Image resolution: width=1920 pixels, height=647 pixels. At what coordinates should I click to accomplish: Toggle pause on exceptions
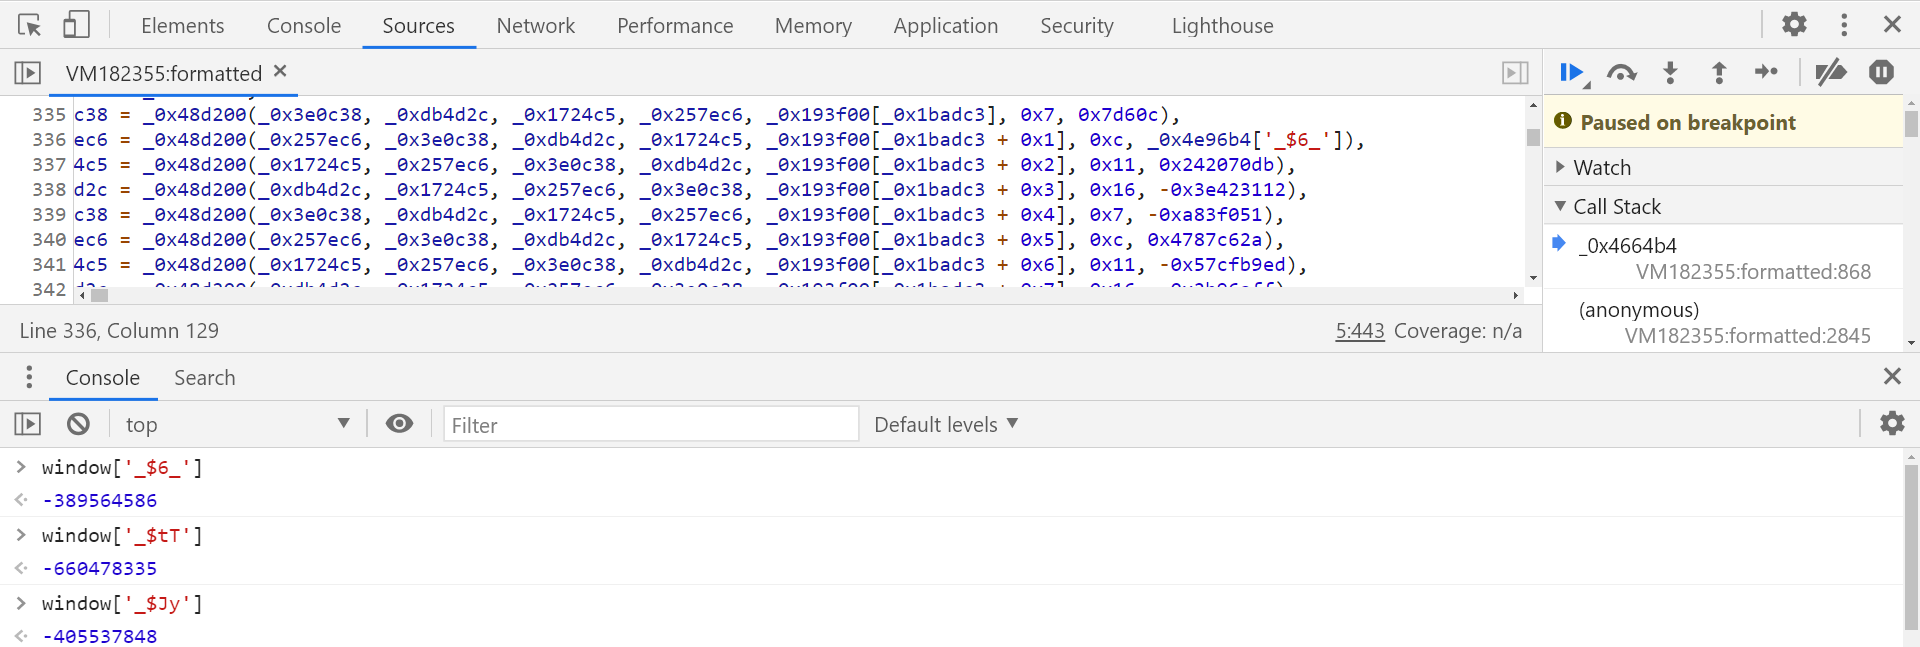click(1881, 73)
